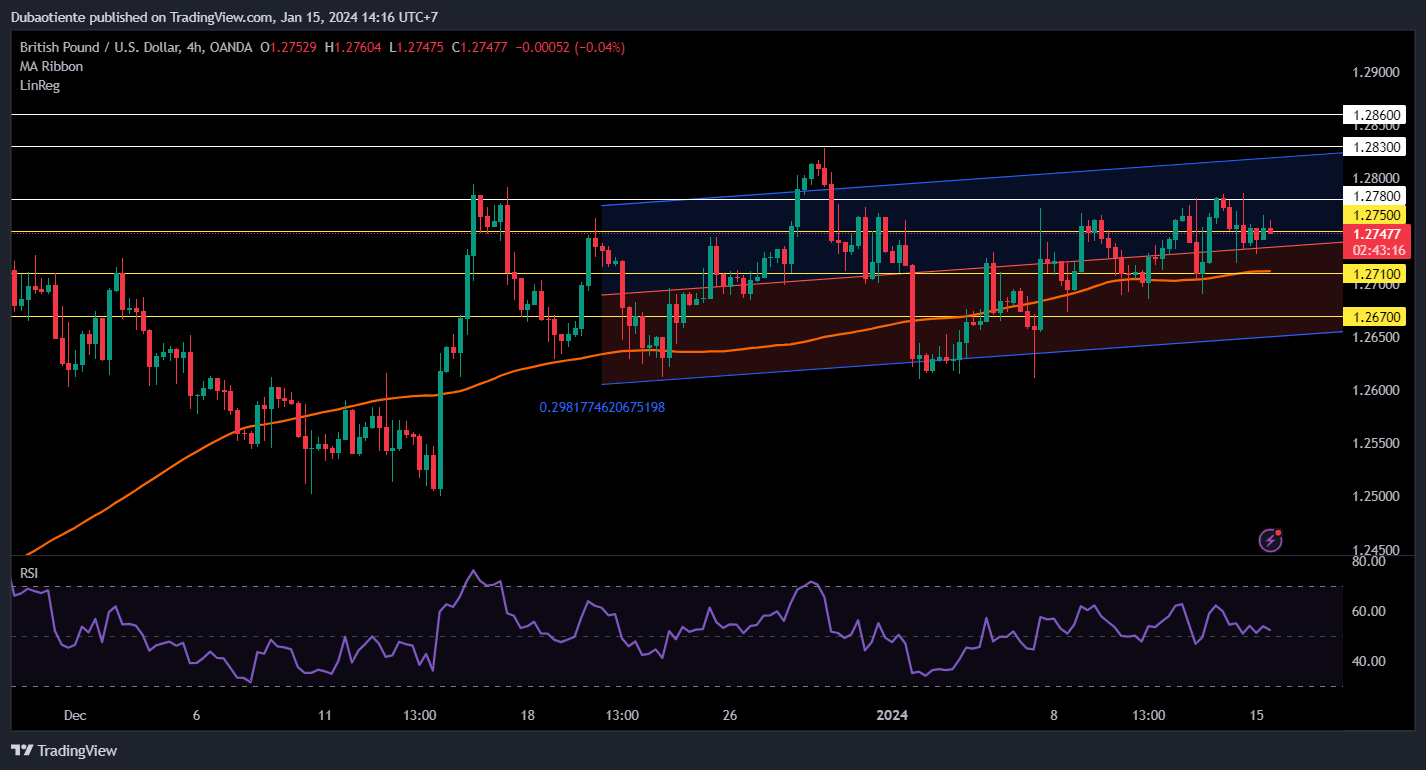This screenshot has height=770, width=1426.
Task: Click the 15 date label on time axis
Action: point(1258,716)
